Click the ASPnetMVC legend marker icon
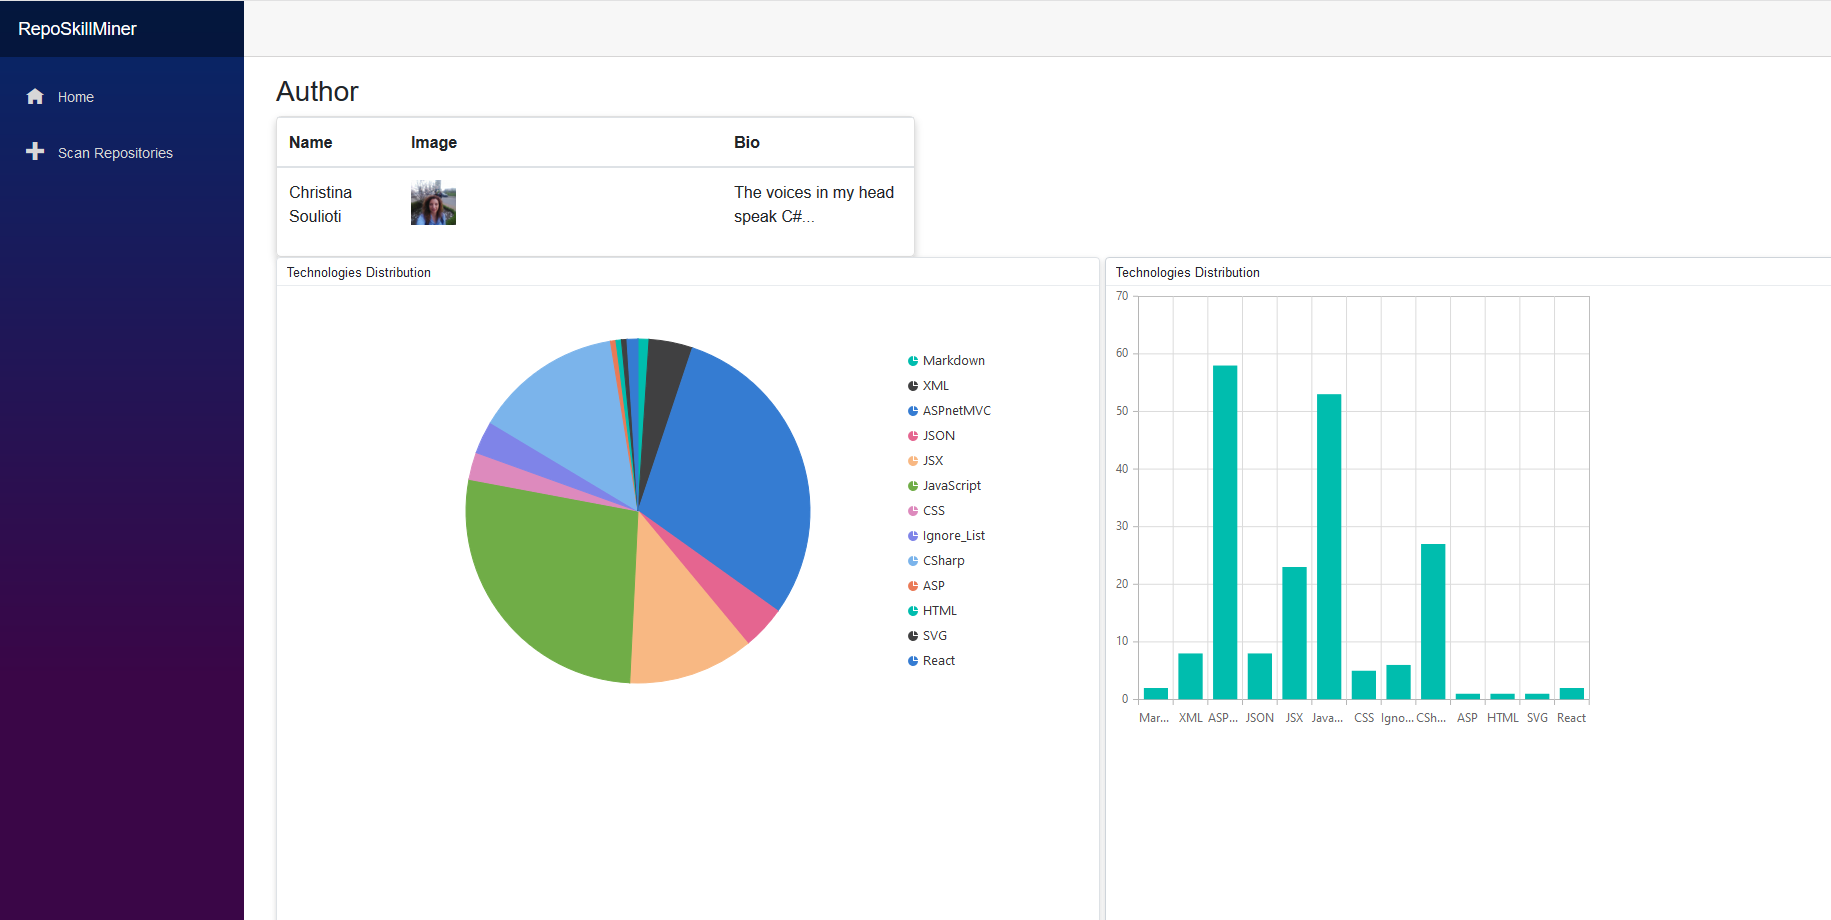The width and height of the screenshot is (1831, 920). pos(913,411)
